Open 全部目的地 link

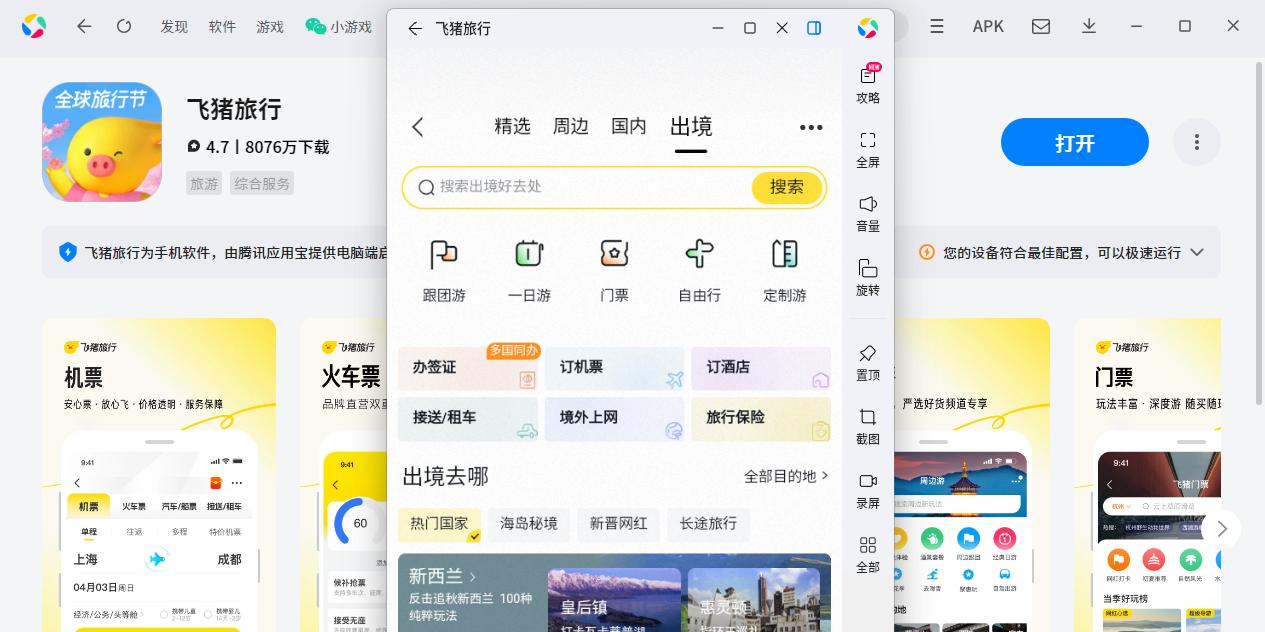tap(786, 476)
